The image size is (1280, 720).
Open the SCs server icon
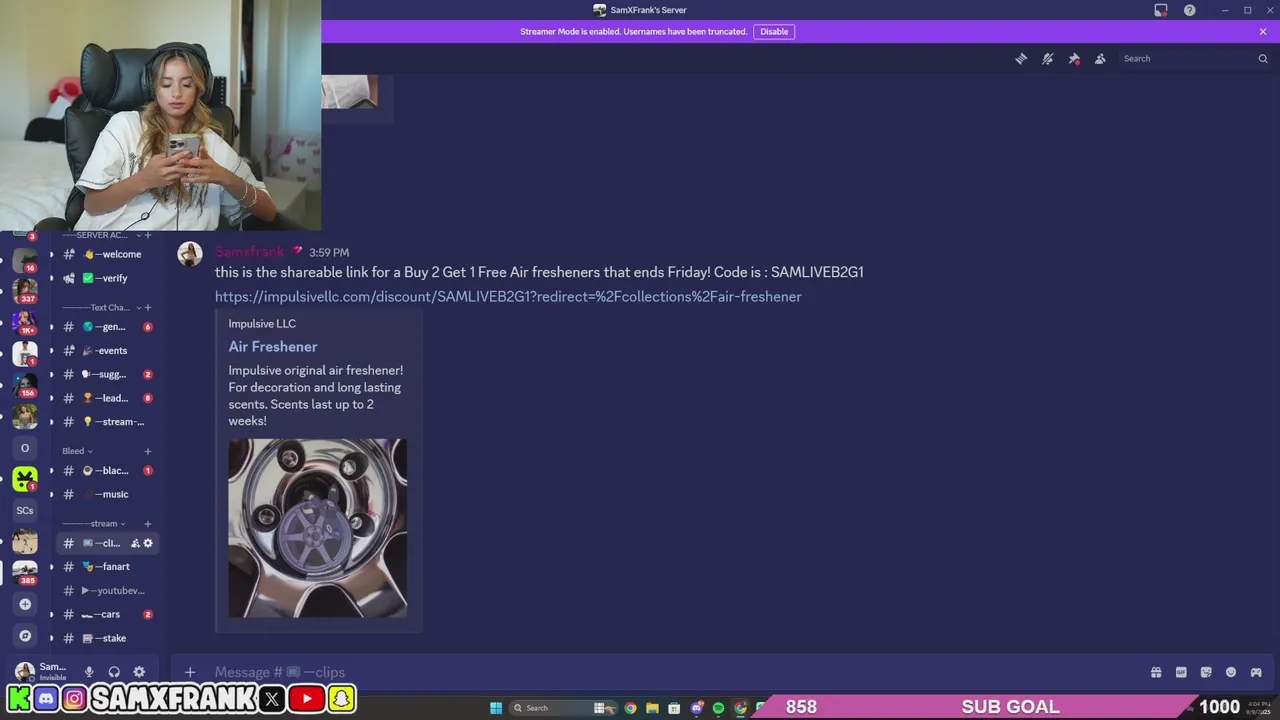click(25, 510)
